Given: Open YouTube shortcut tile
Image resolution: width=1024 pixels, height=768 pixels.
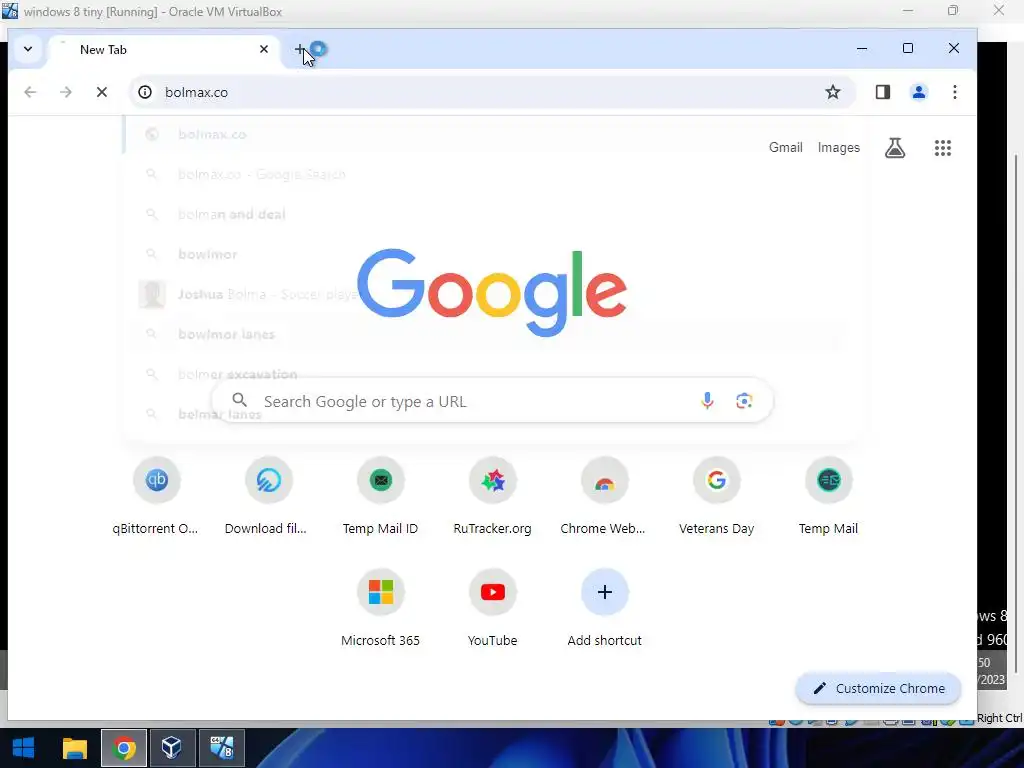Looking at the screenshot, I should pos(492,608).
